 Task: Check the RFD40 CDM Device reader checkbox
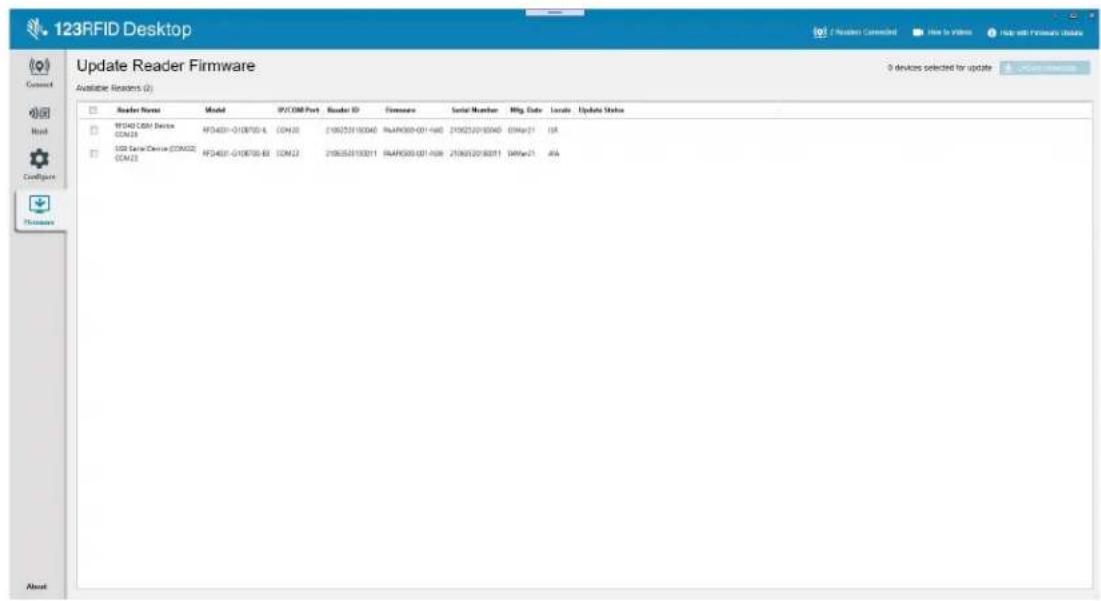93,131
